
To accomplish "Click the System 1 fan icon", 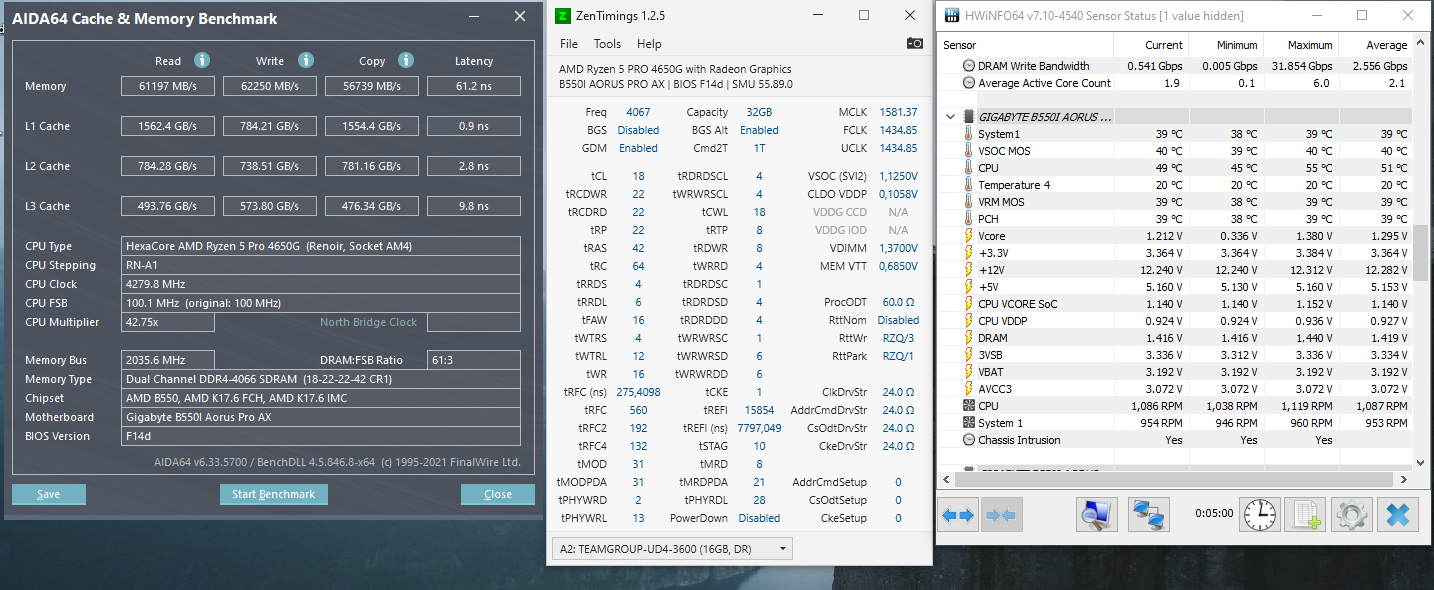I will coord(969,423).
